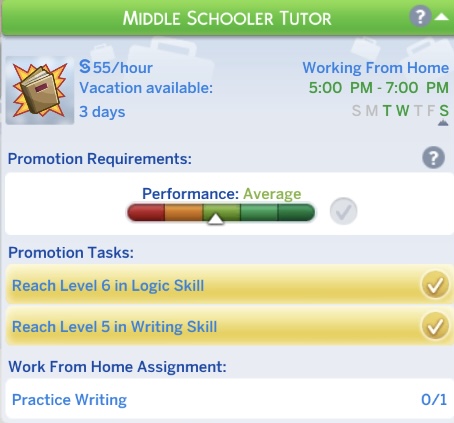Click the red segment of performance bar
454x423 pixels.
146,212
